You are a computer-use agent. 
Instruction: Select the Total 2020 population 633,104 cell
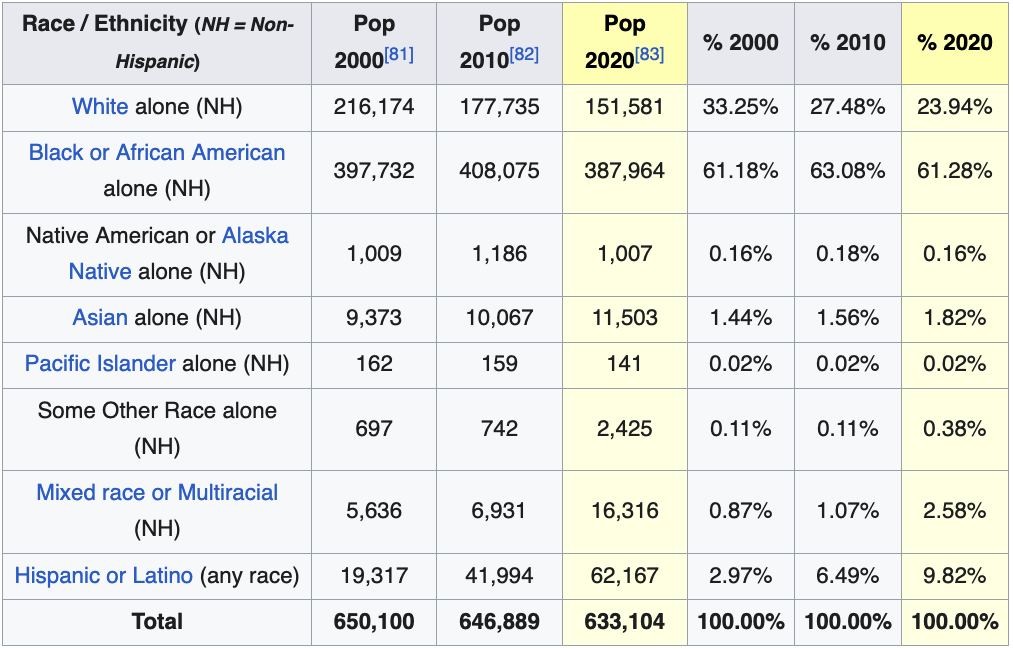pos(624,622)
